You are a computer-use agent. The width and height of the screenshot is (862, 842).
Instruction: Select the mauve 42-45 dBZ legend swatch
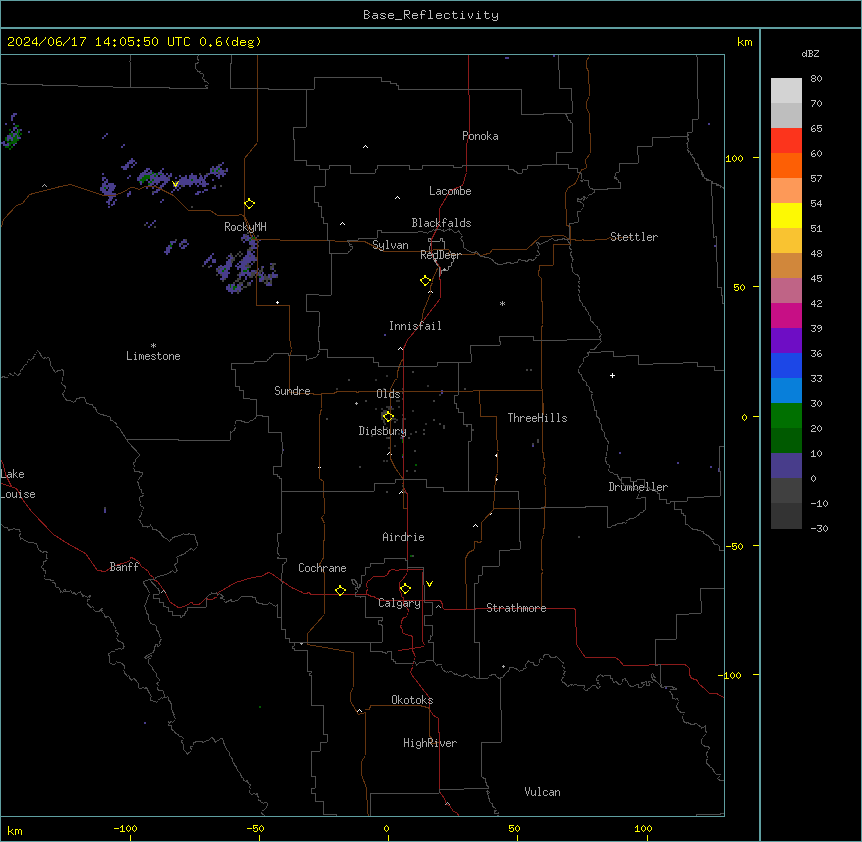pyautogui.click(x=786, y=291)
